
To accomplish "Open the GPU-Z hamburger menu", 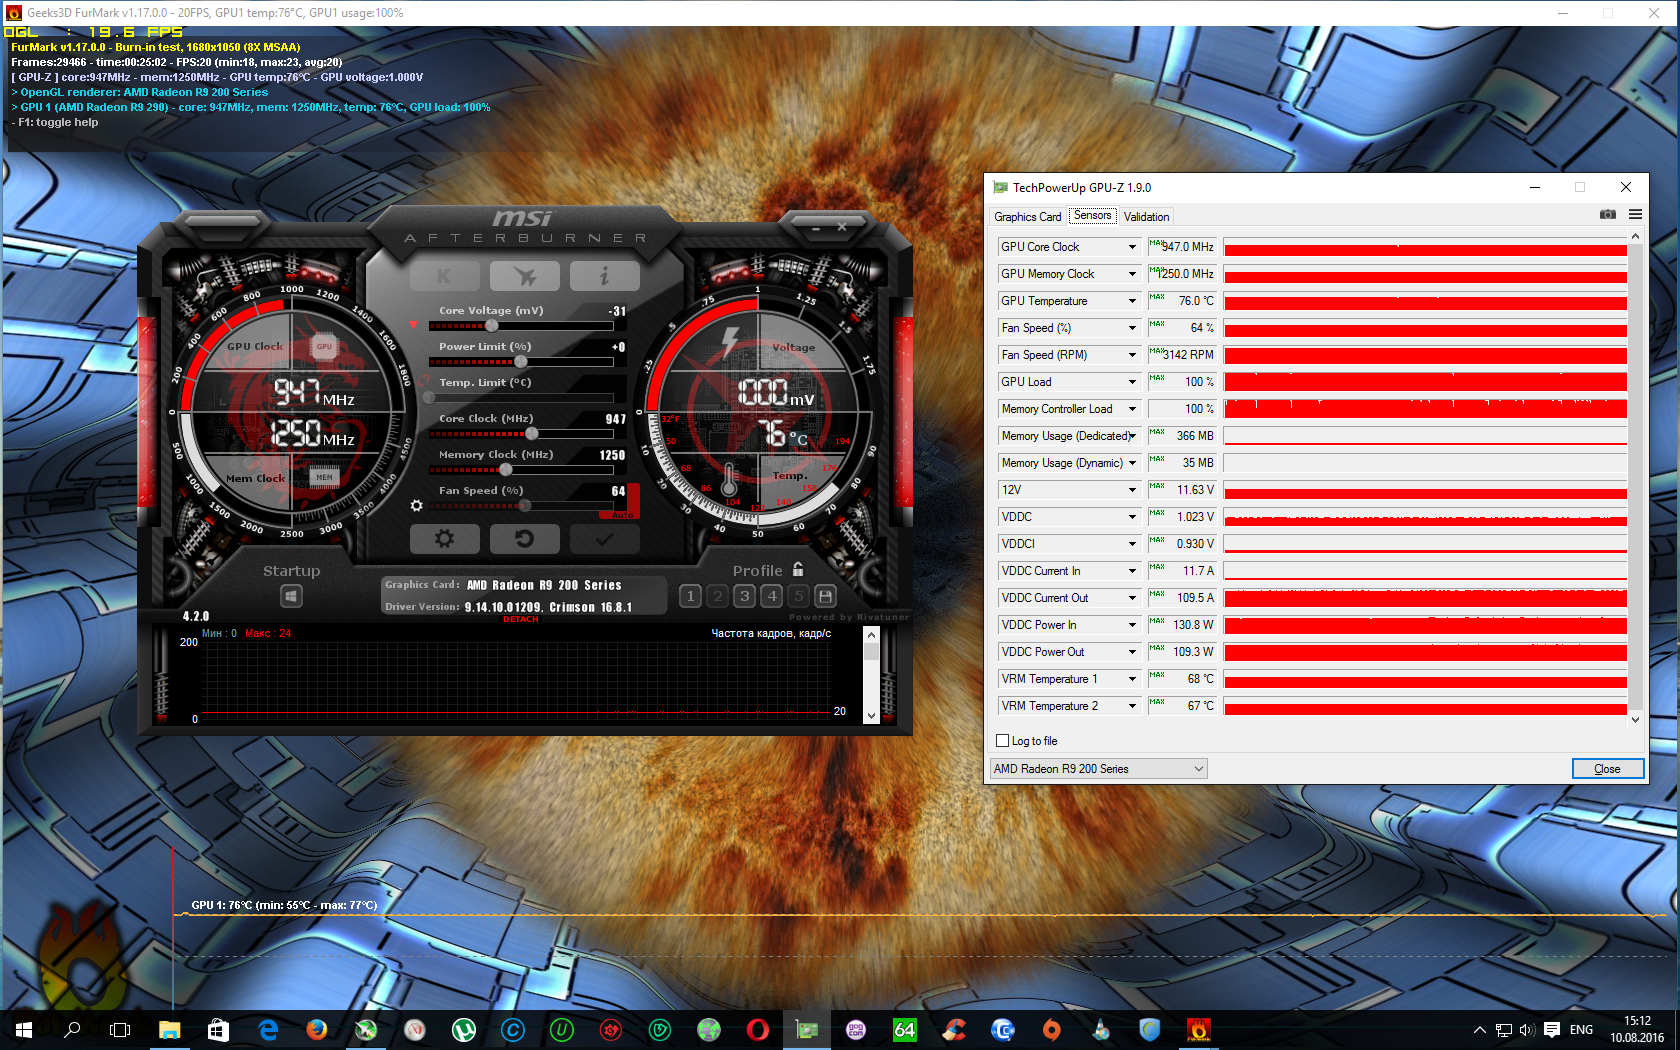I will [1635, 214].
